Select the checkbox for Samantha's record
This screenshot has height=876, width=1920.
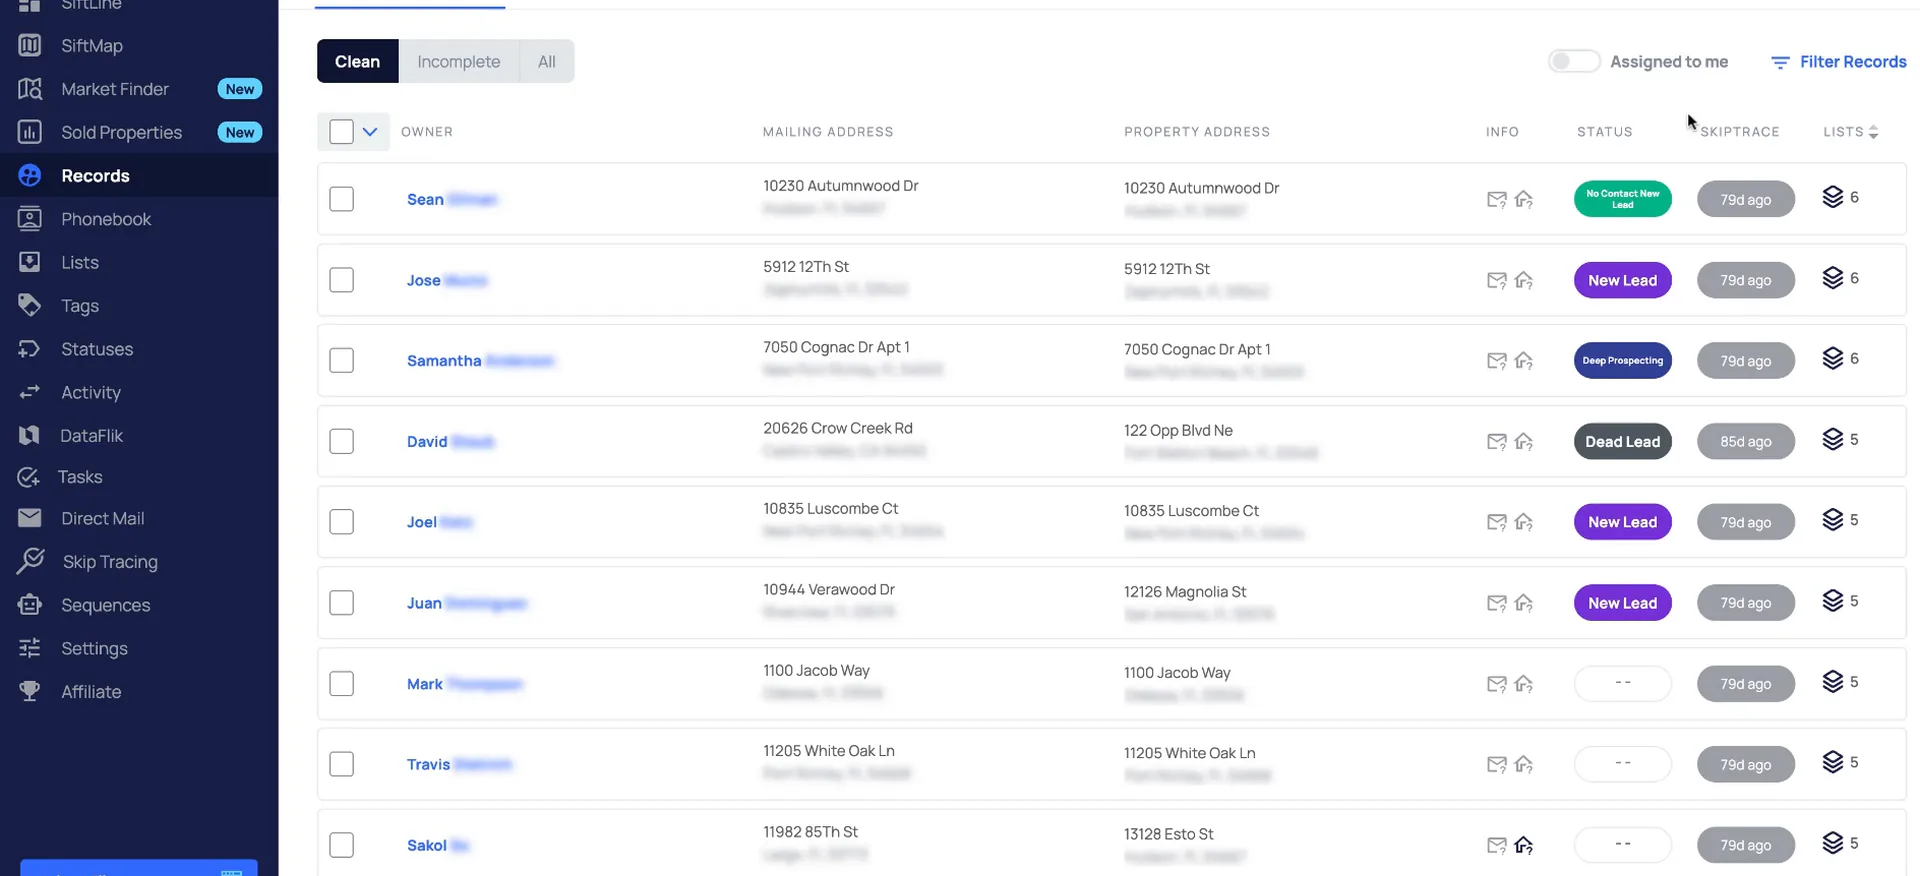tap(341, 360)
